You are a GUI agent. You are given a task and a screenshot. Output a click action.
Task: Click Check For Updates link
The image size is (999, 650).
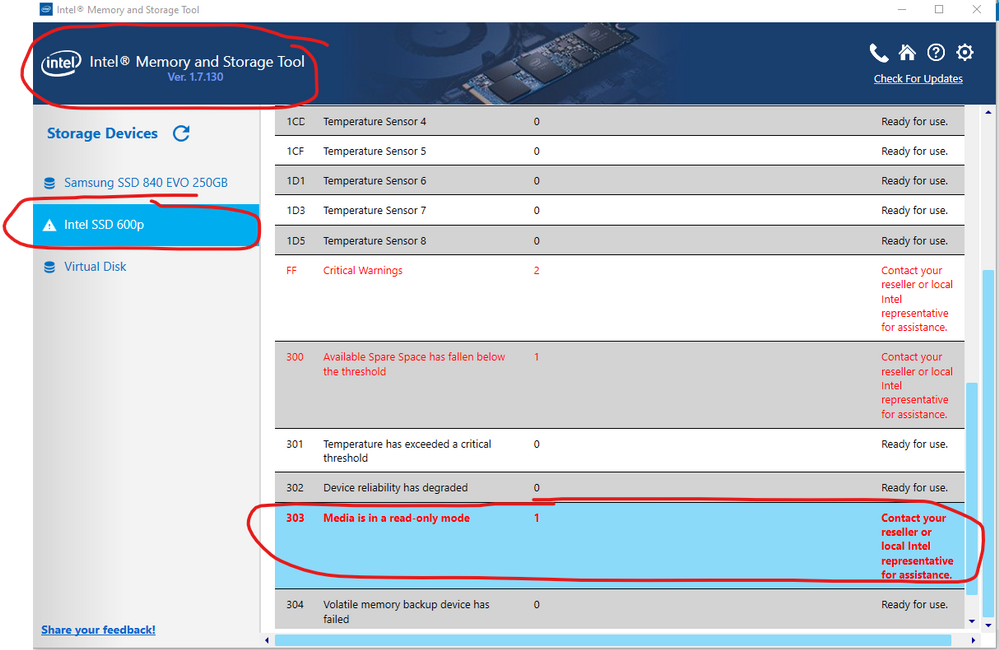[918, 79]
